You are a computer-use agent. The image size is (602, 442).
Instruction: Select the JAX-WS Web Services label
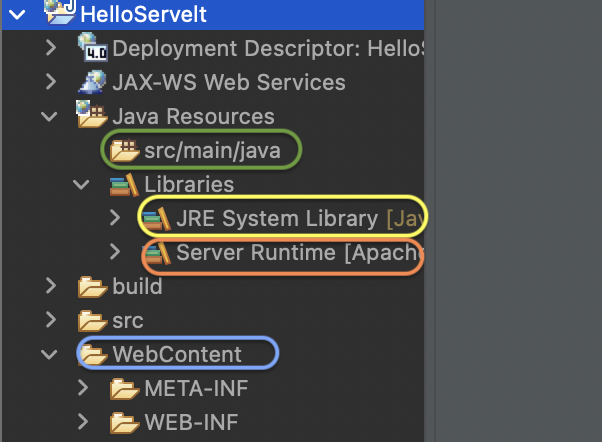(x=229, y=82)
